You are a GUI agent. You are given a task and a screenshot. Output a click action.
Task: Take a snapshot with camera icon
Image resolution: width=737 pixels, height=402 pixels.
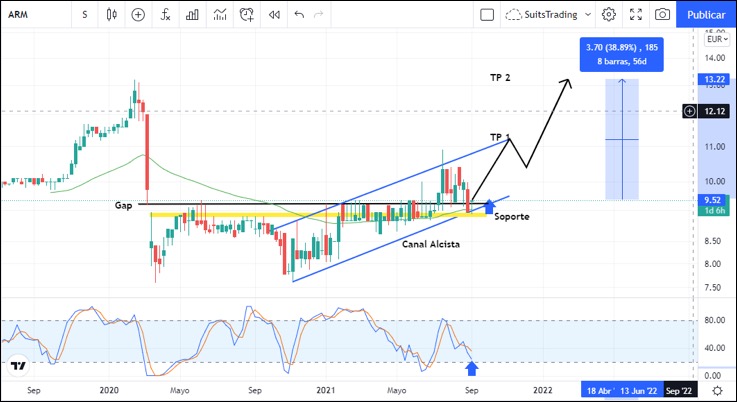(x=661, y=15)
